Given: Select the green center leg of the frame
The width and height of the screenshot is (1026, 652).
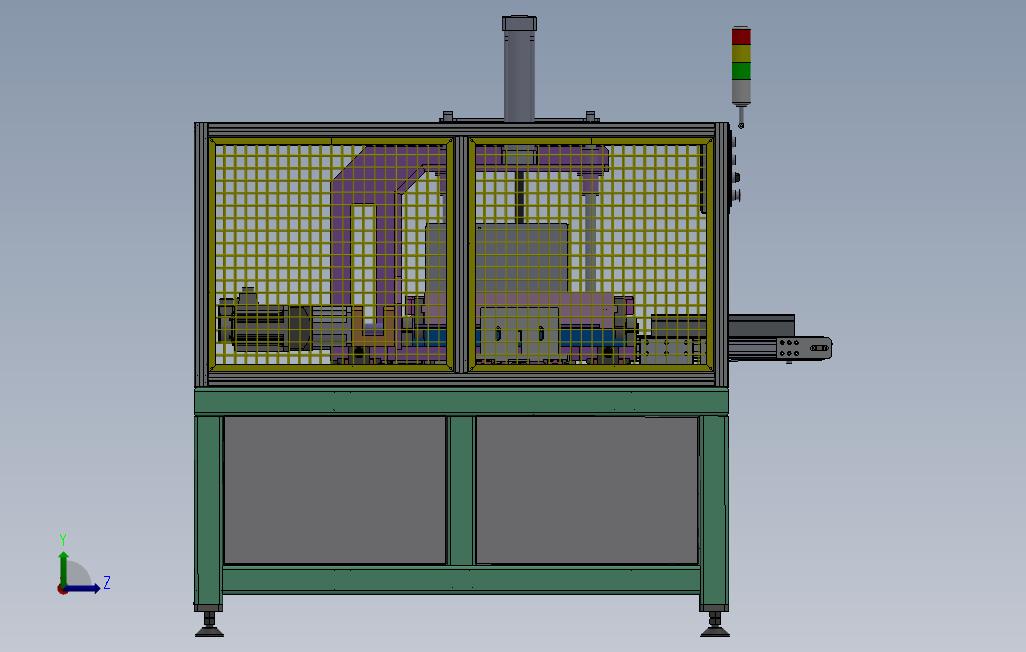Looking at the screenshot, I should pyautogui.click(x=461, y=490).
